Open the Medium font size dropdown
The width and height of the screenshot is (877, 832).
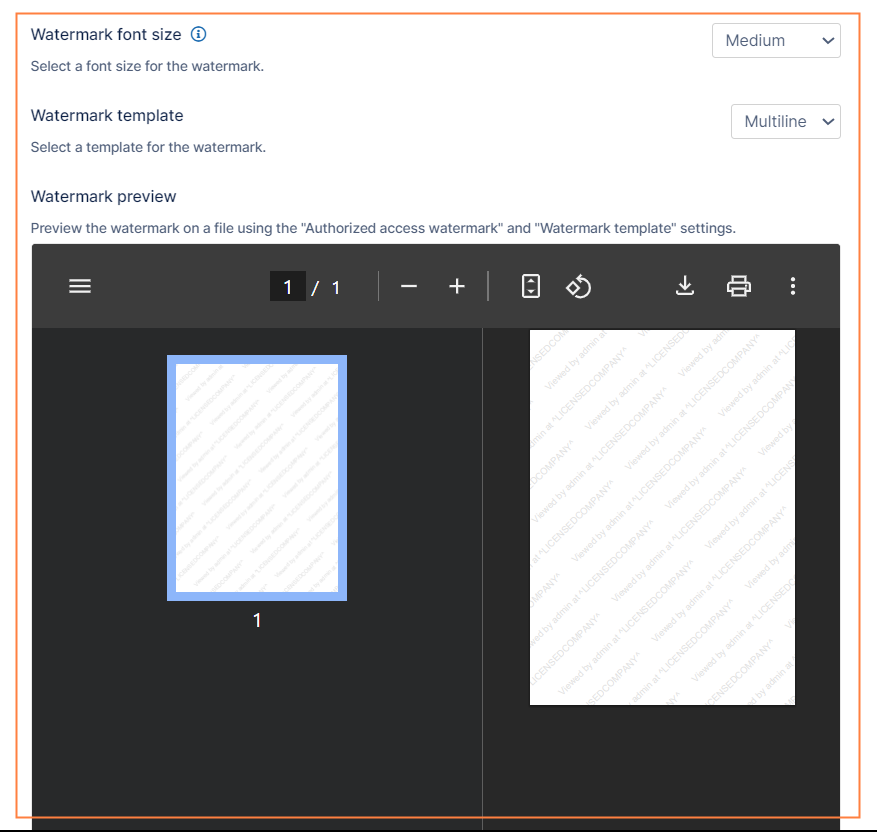(x=776, y=41)
